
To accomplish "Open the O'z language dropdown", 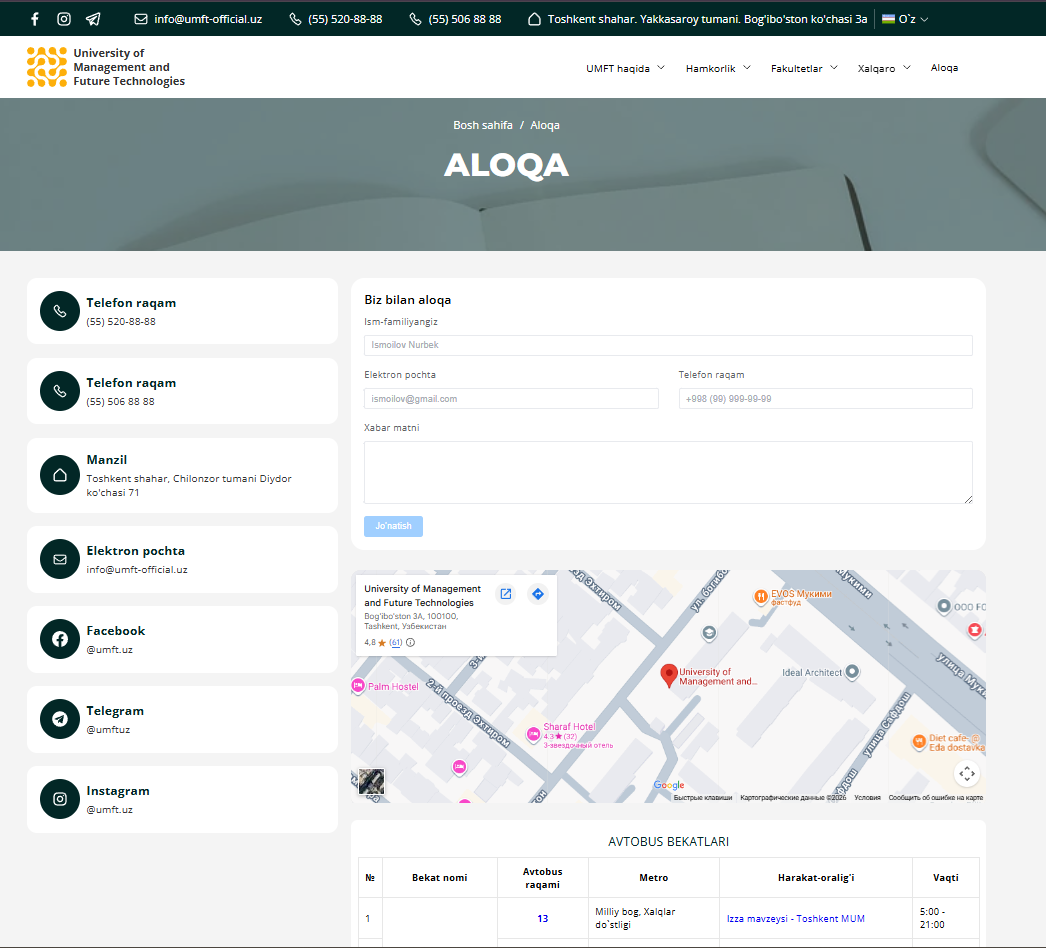I will coord(905,19).
